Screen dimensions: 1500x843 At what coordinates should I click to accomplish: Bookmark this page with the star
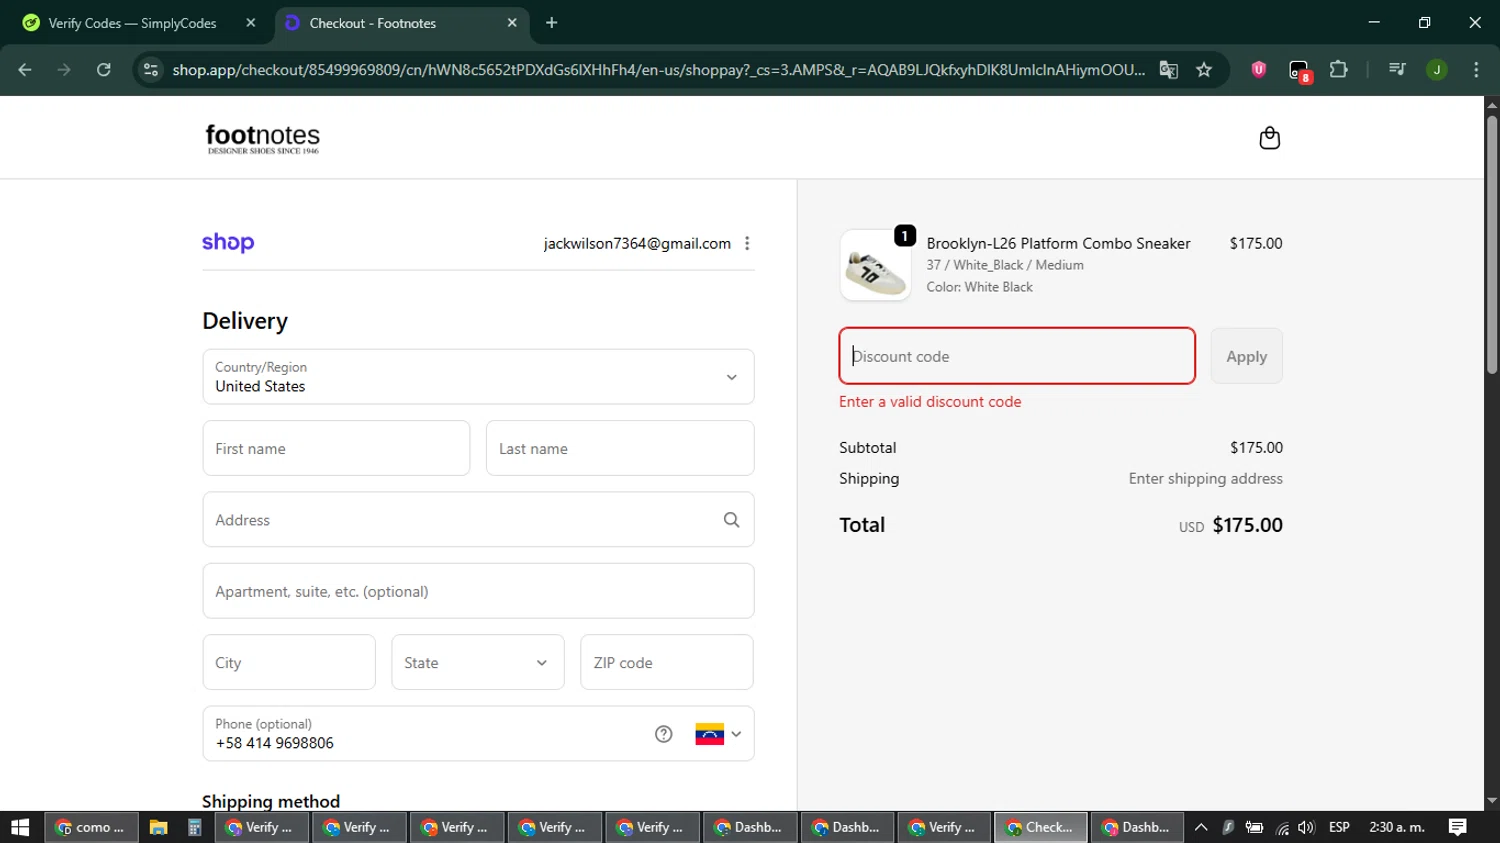[1204, 69]
